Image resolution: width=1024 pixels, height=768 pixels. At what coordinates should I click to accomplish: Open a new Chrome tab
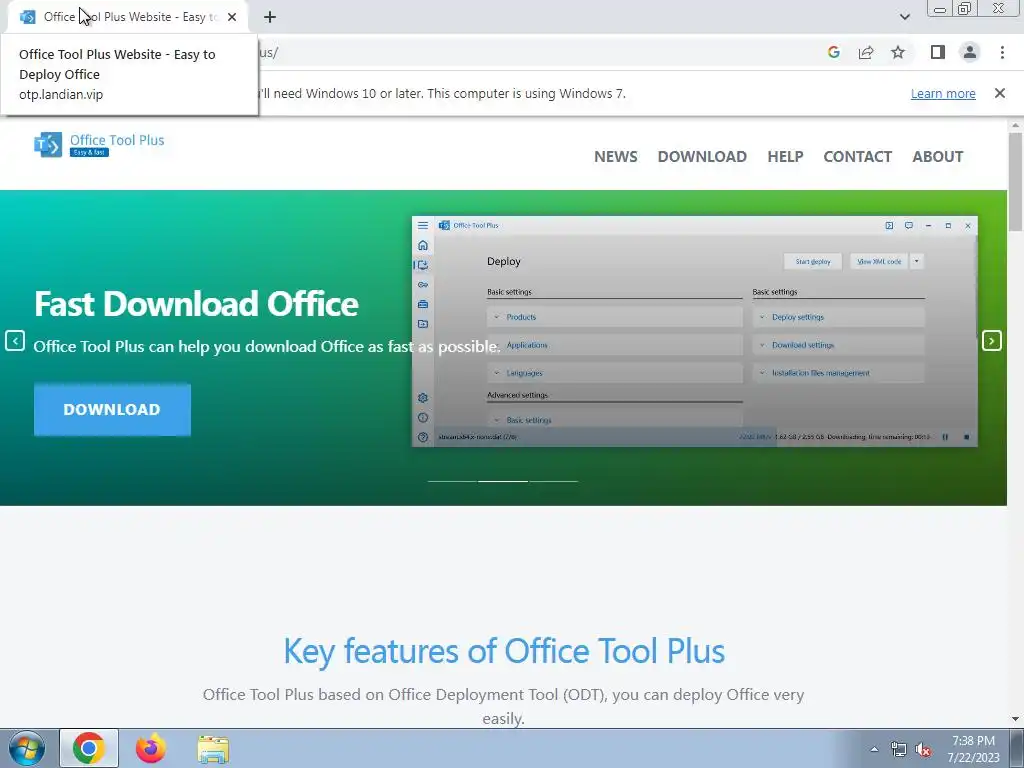[270, 17]
